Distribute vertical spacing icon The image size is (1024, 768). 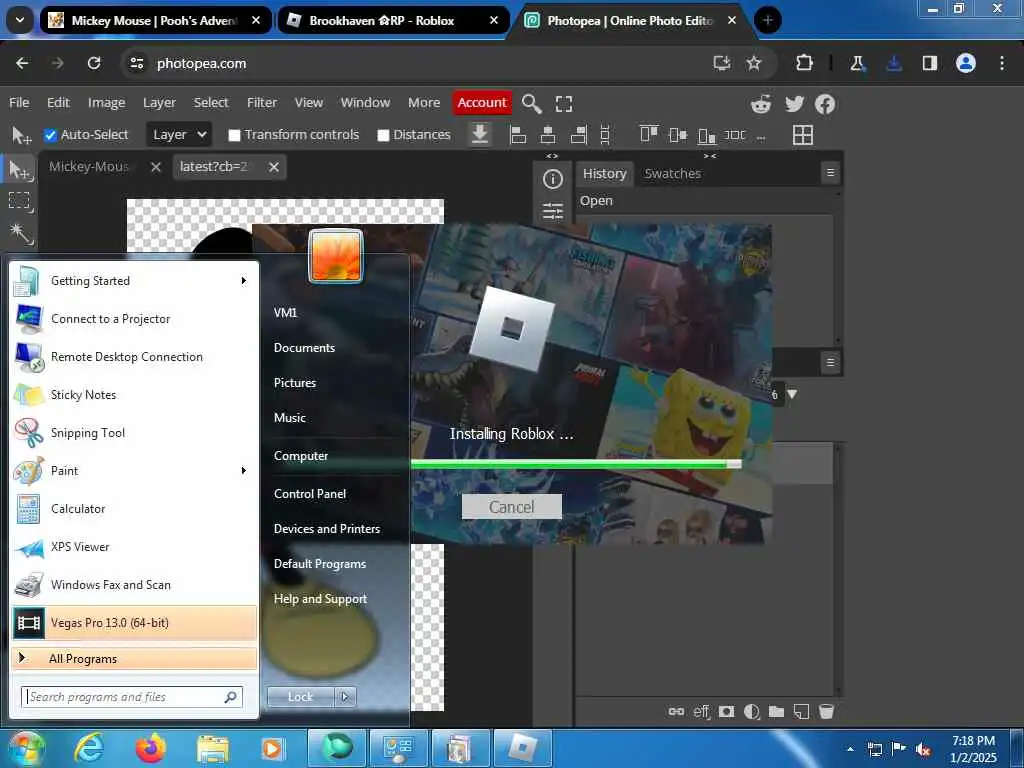tap(605, 135)
